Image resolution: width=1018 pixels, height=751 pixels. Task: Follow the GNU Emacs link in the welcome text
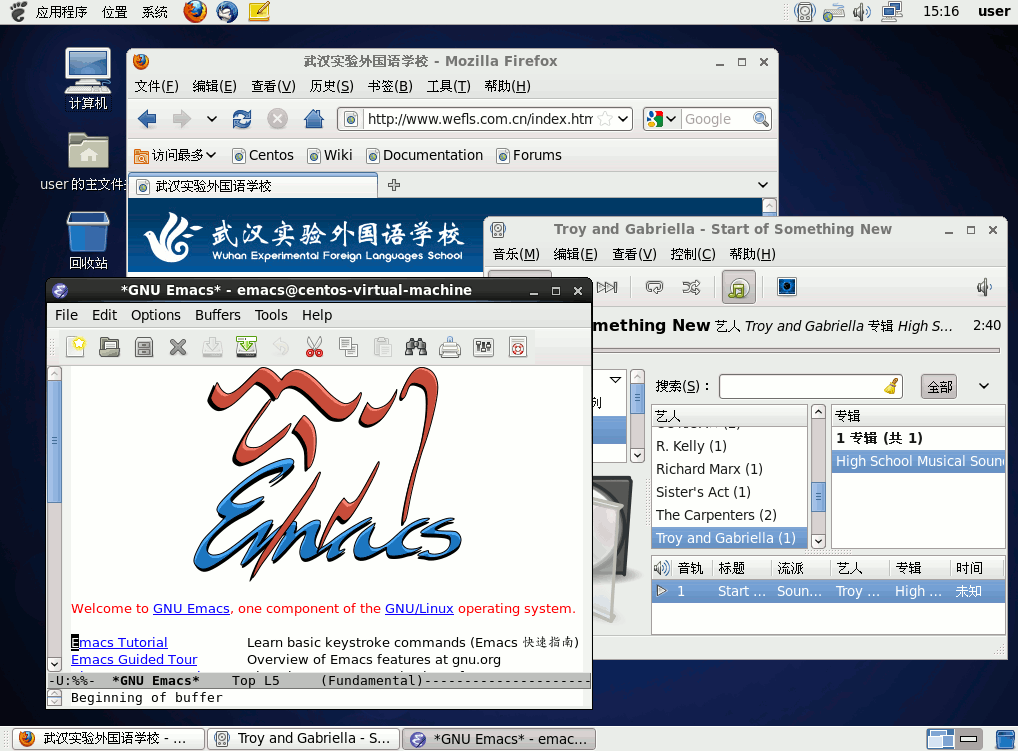pos(192,608)
